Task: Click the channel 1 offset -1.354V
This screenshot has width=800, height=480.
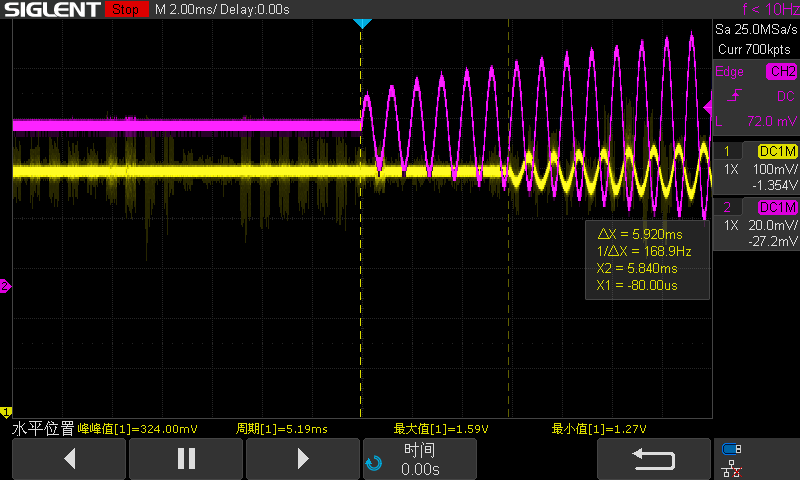Action: pos(774,185)
